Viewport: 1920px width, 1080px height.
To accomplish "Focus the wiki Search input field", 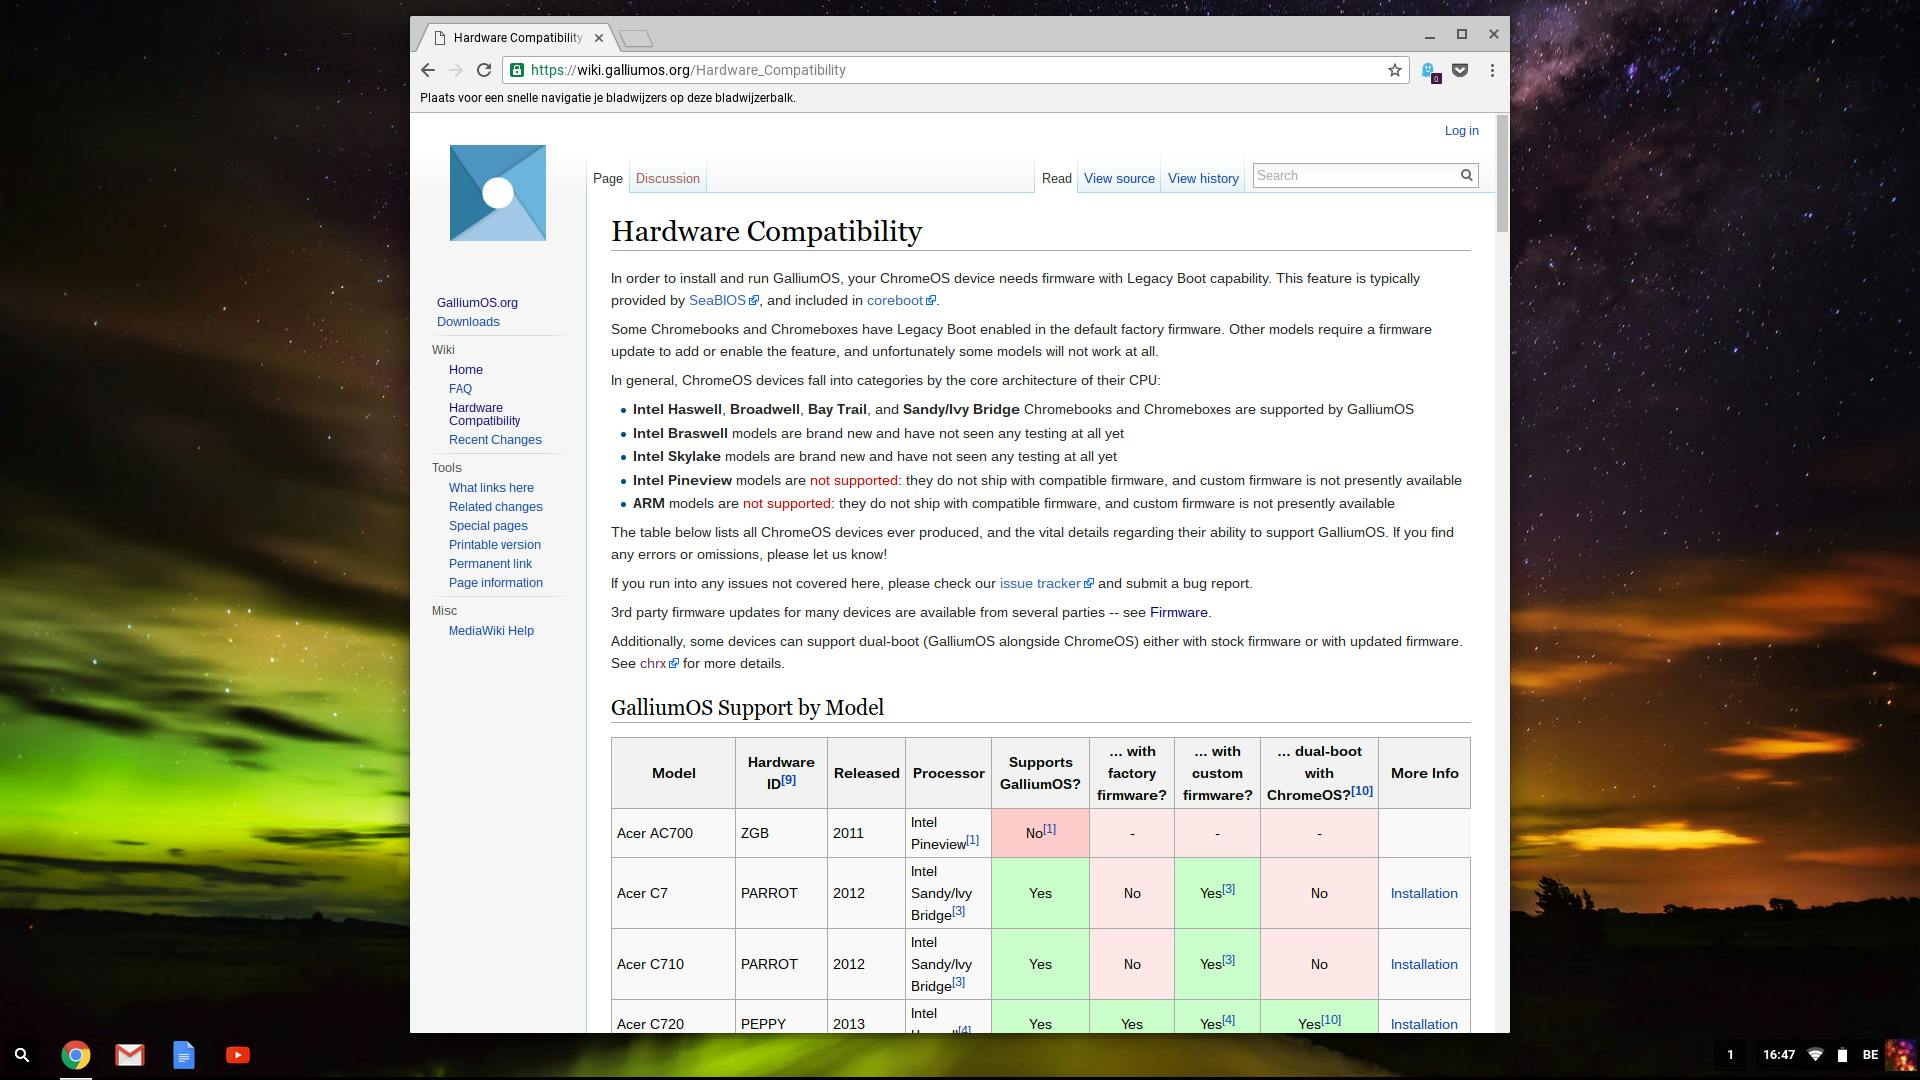I will [1350, 176].
